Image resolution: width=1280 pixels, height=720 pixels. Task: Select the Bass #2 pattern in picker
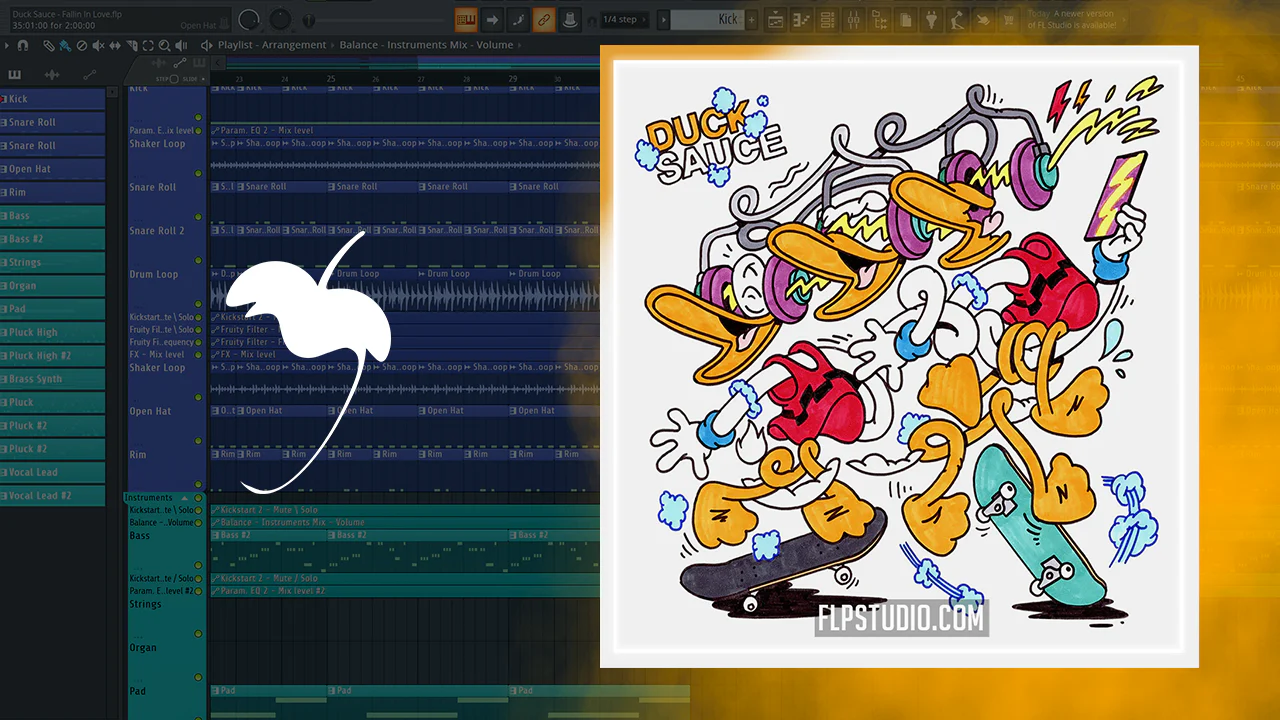(52, 239)
